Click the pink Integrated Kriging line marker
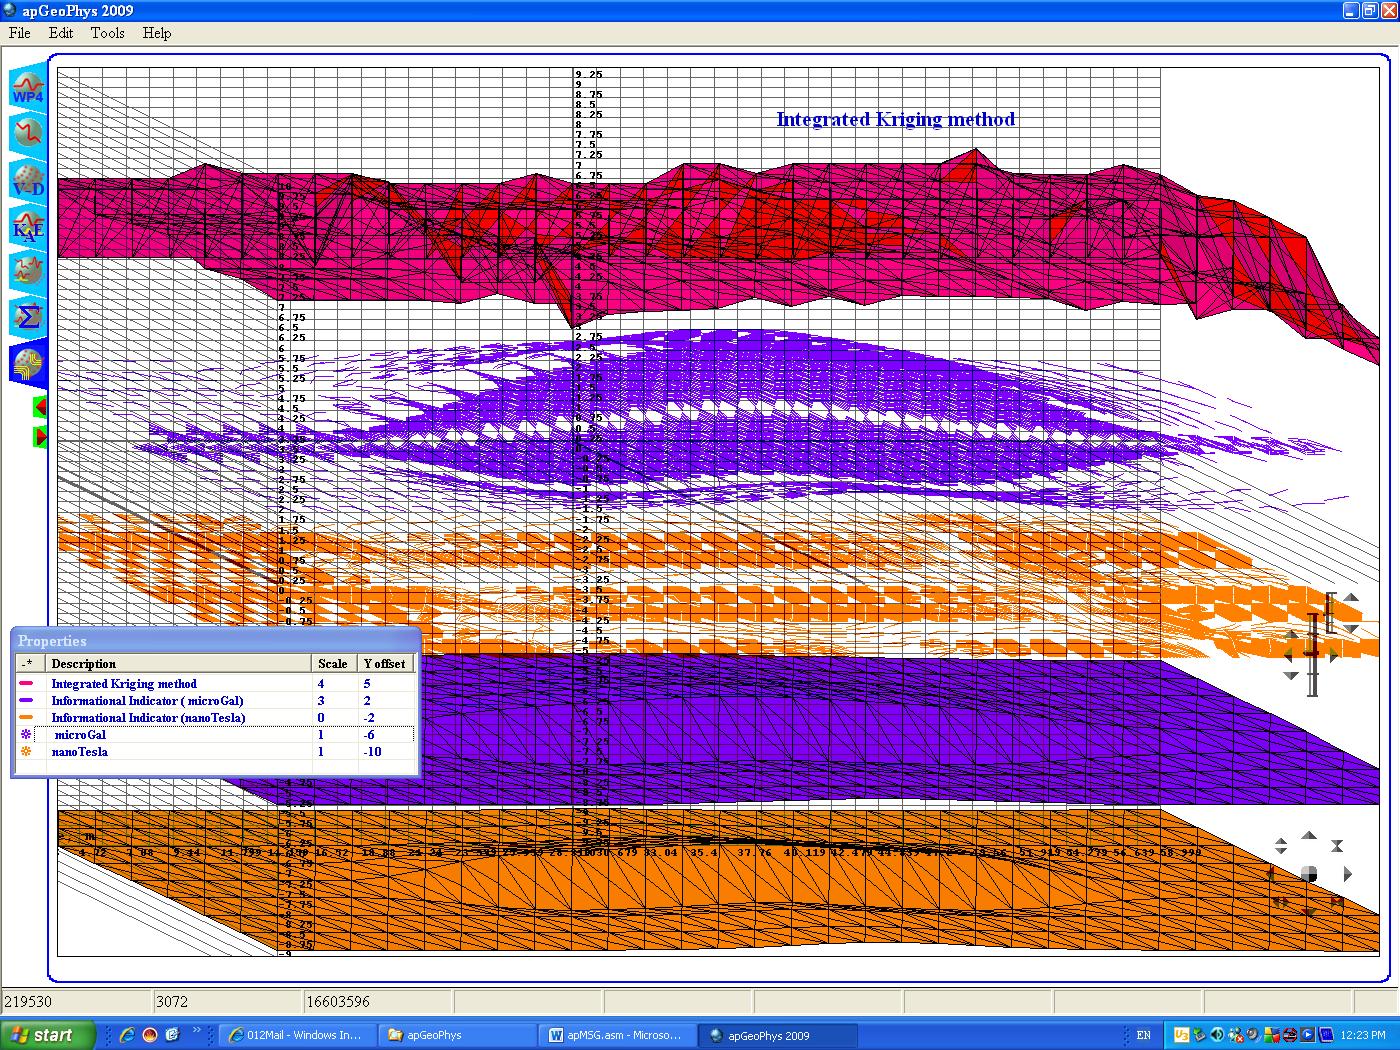 pyautogui.click(x=27, y=684)
